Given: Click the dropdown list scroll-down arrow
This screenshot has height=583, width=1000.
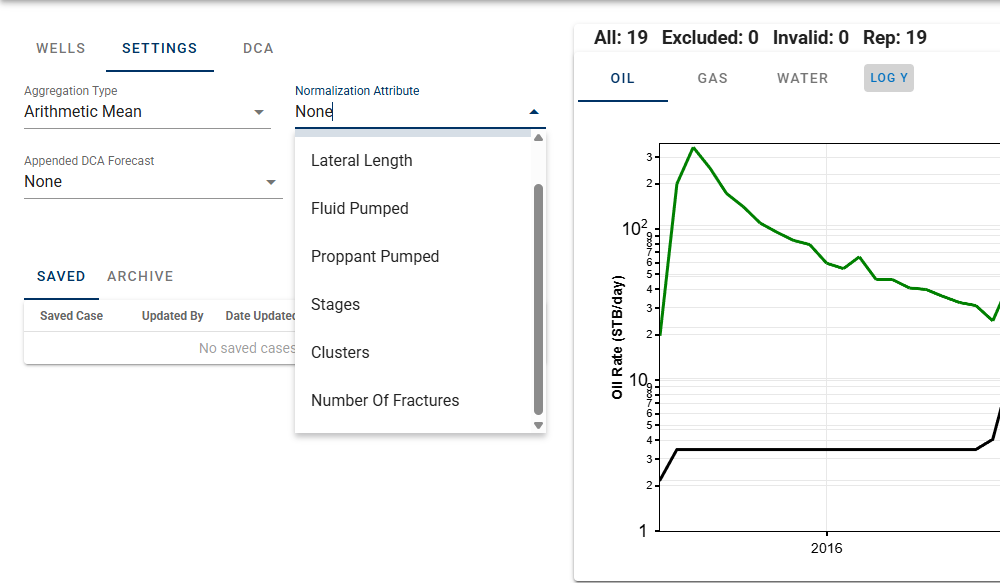Looking at the screenshot, I should click(x=538, y=425).
